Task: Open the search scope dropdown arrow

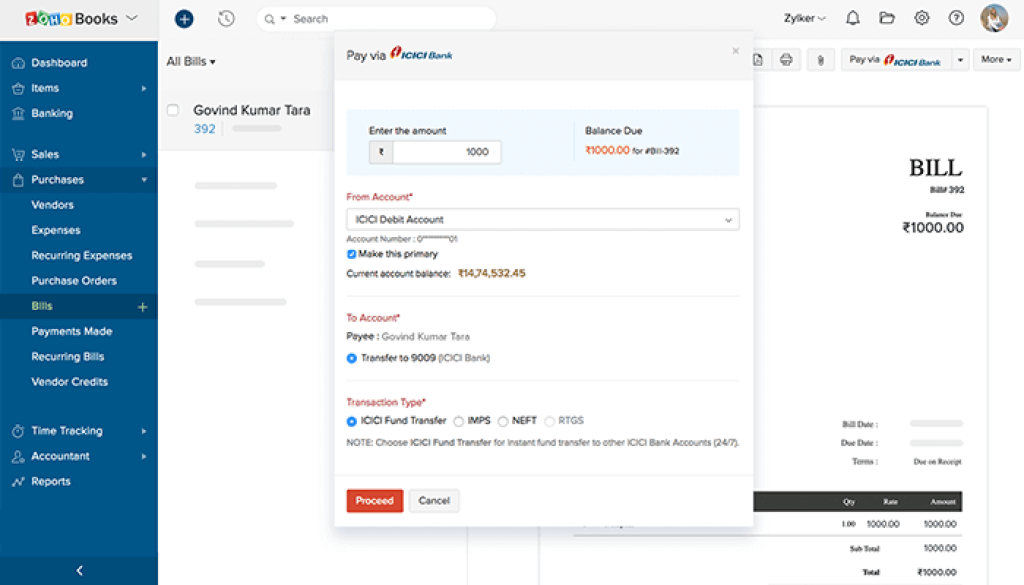Action: (283, 19)
